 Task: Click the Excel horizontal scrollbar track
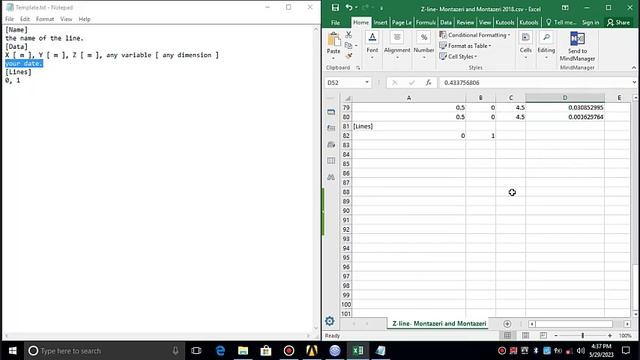click(x=579, y=324)
